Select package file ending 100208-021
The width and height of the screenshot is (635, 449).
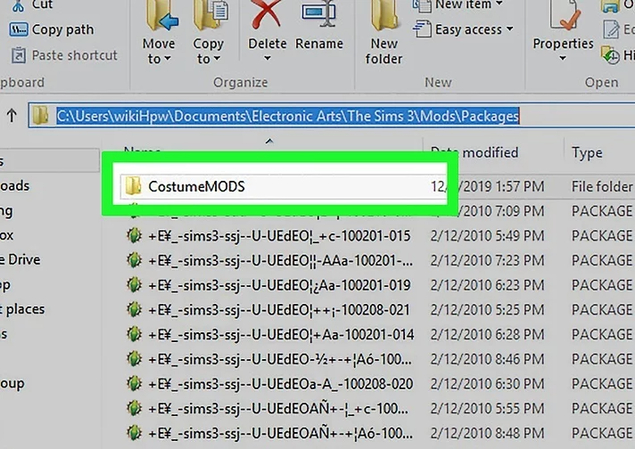pyautogui.click(x=279, y=310)
